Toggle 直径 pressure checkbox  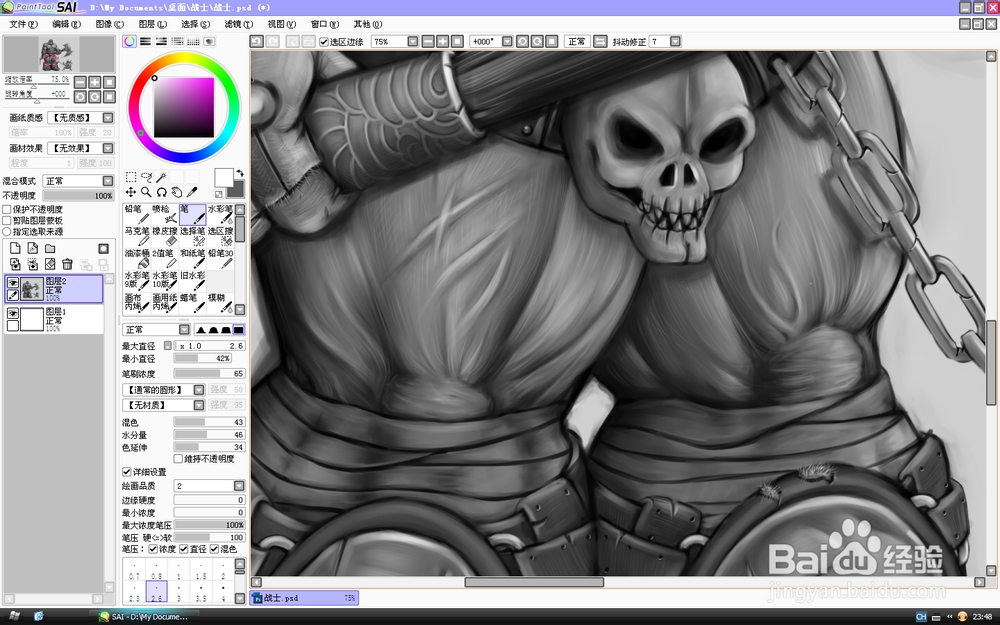184,548
